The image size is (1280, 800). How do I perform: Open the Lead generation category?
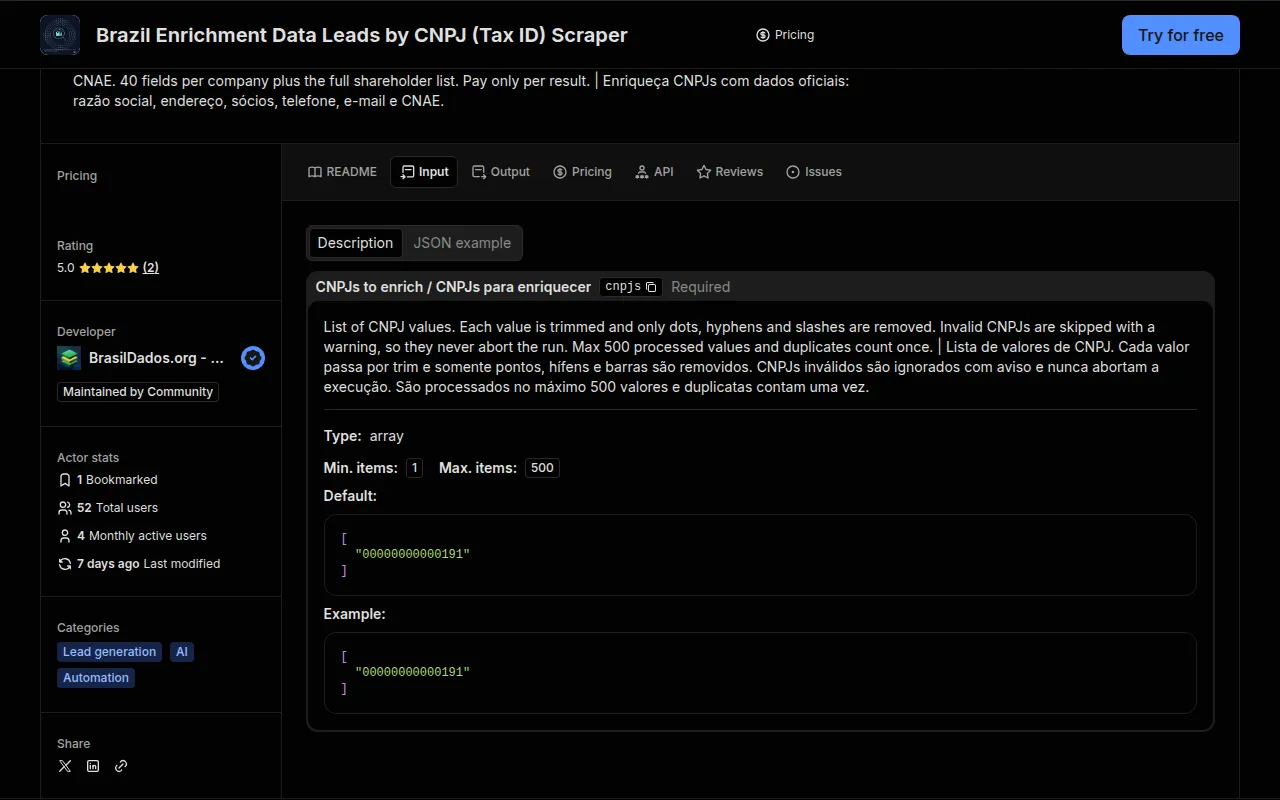[110, 652]
